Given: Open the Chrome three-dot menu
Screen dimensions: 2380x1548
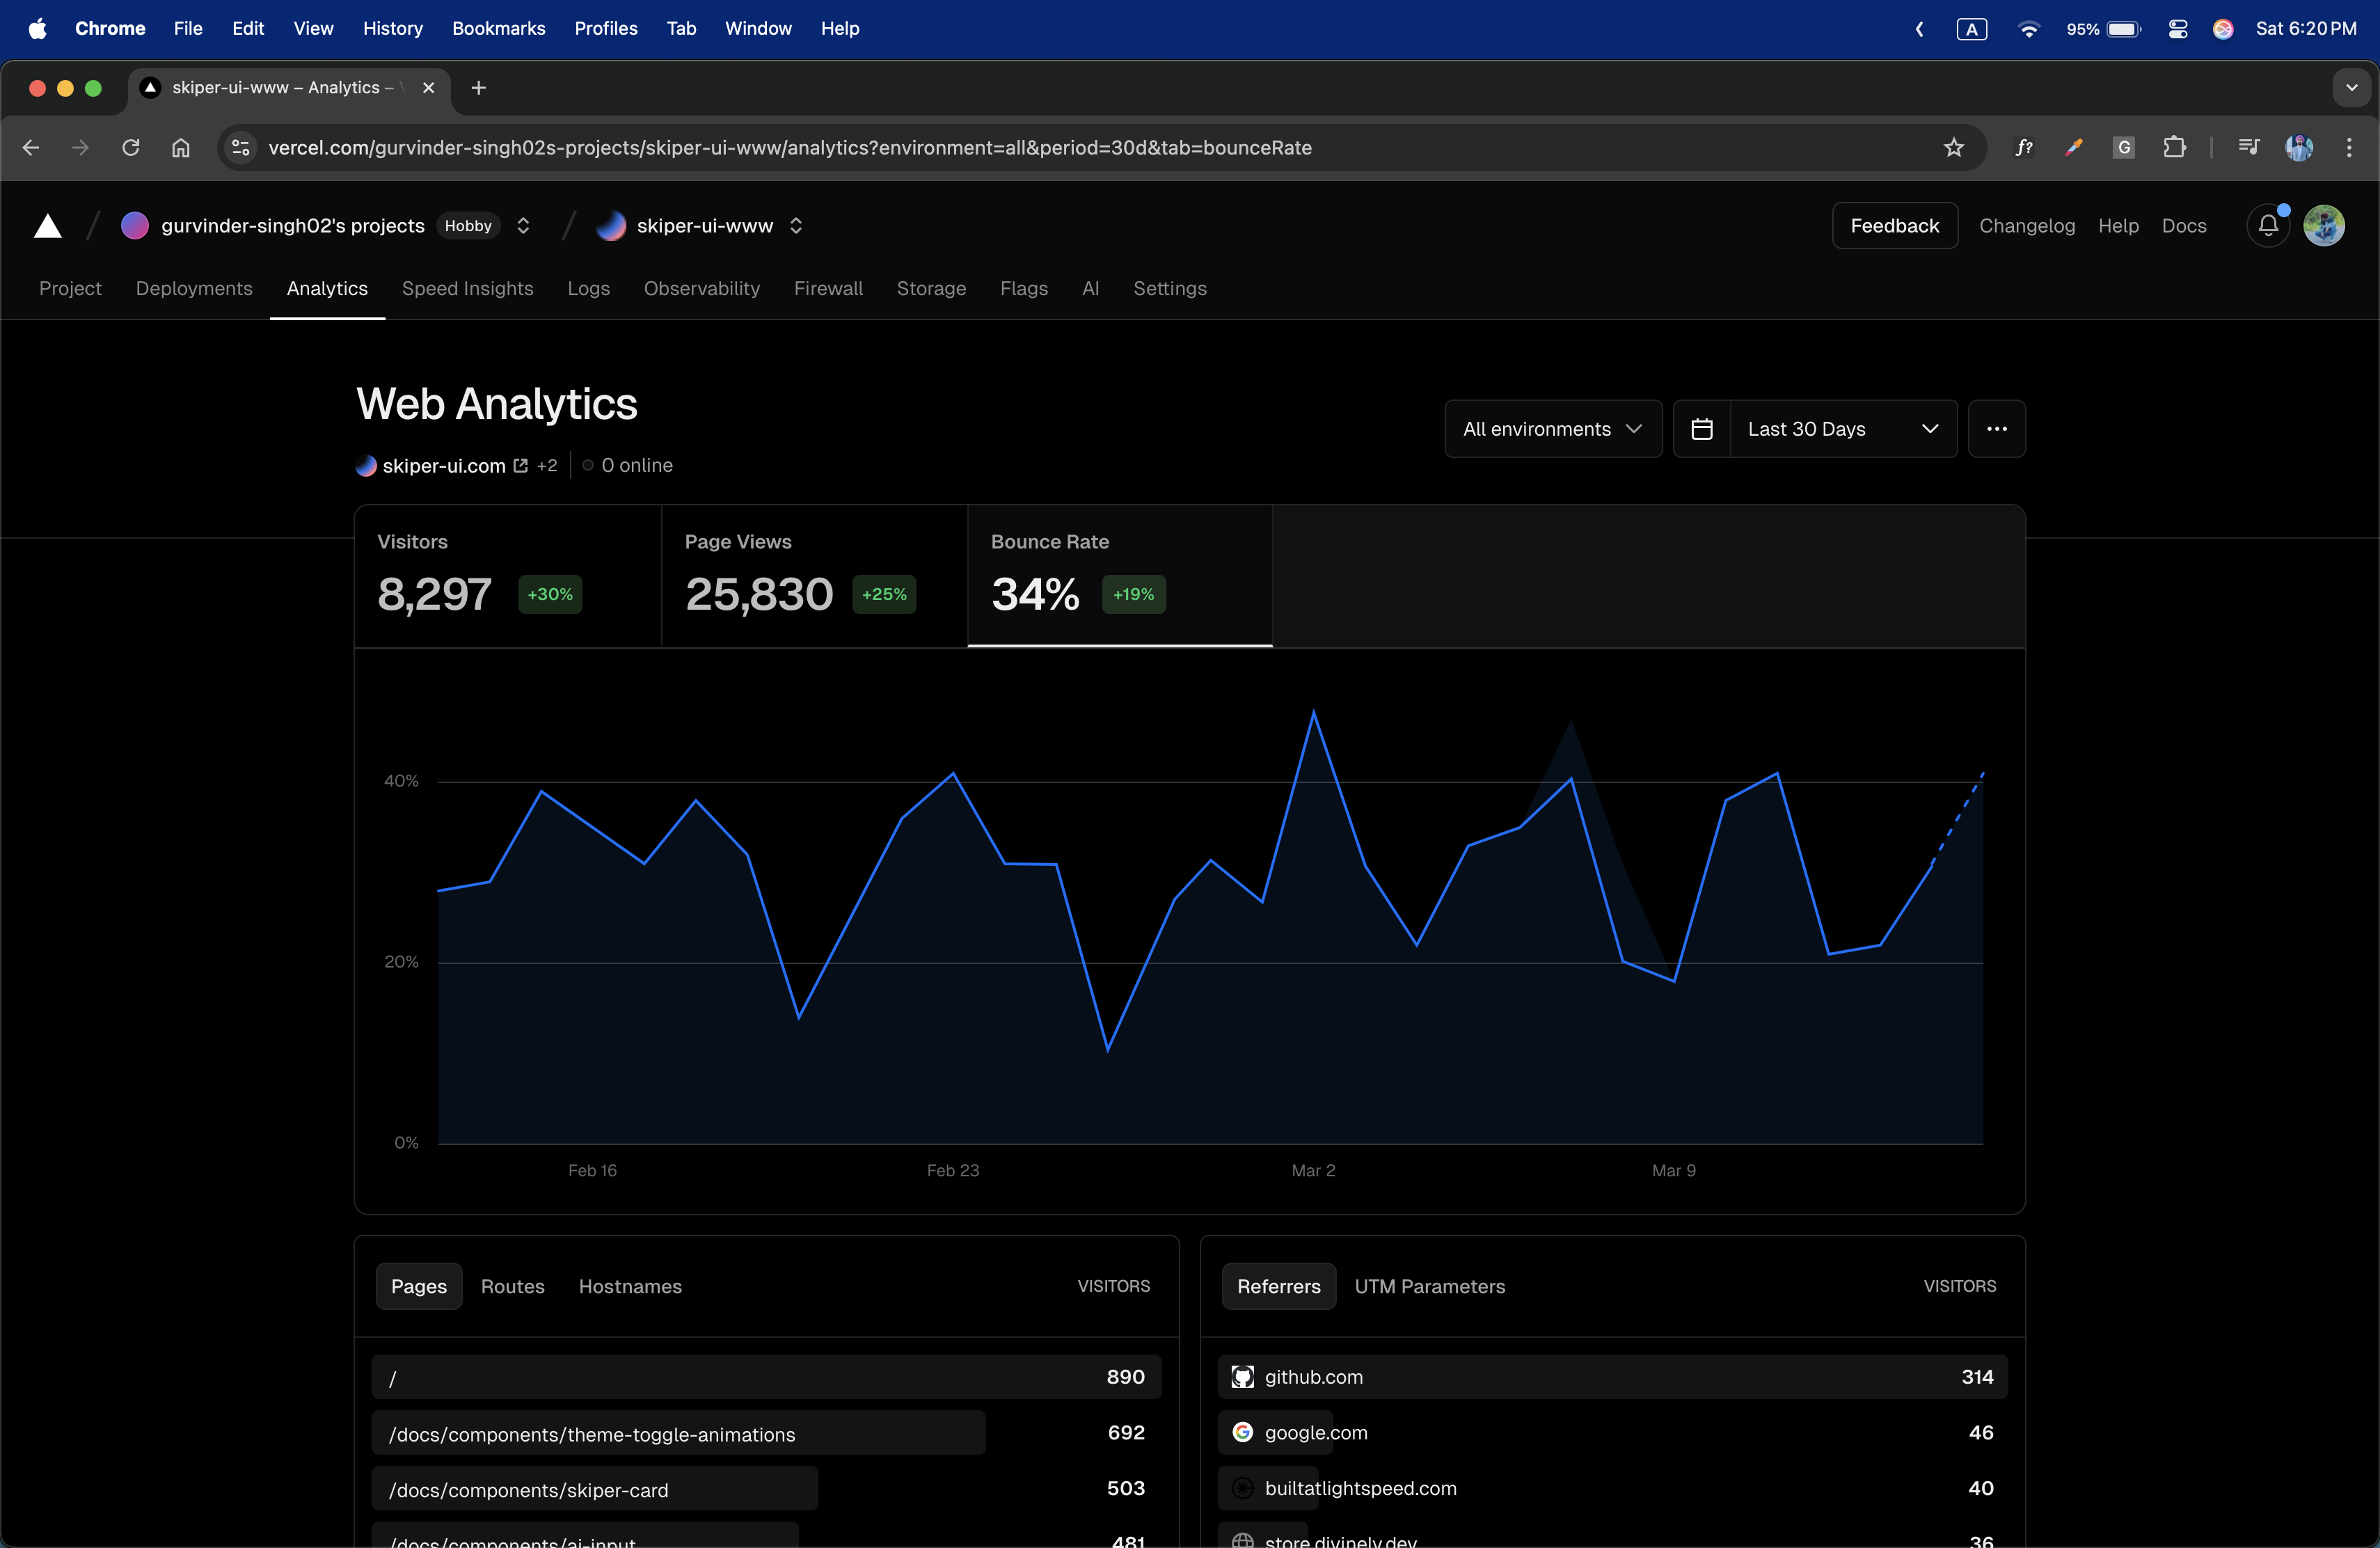Looking at the screenshot, I should [x=2349, y=148].
